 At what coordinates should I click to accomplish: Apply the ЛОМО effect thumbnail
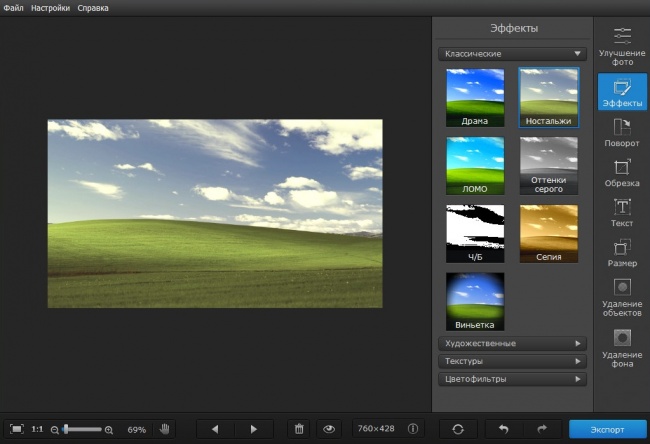[x=475, y=166]
